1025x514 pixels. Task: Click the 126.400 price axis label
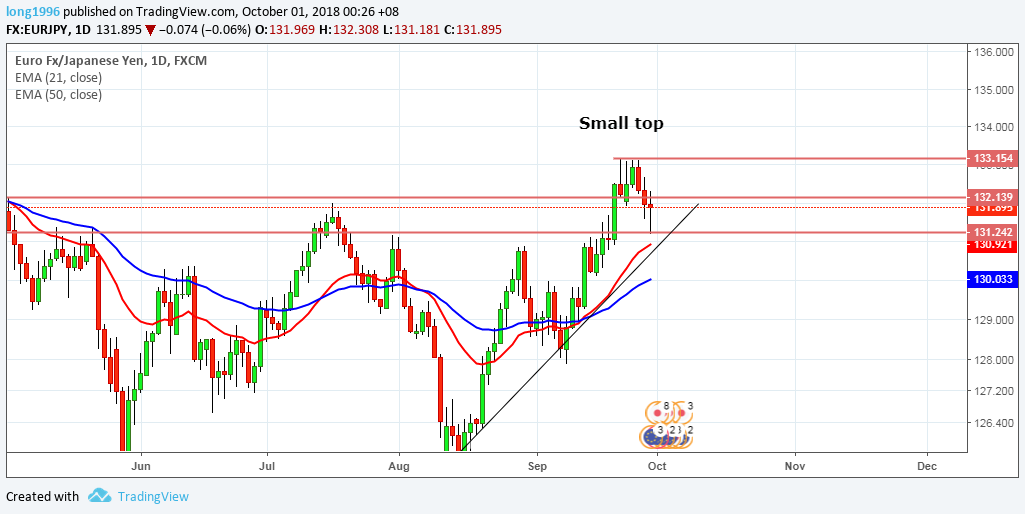(994, 423)
